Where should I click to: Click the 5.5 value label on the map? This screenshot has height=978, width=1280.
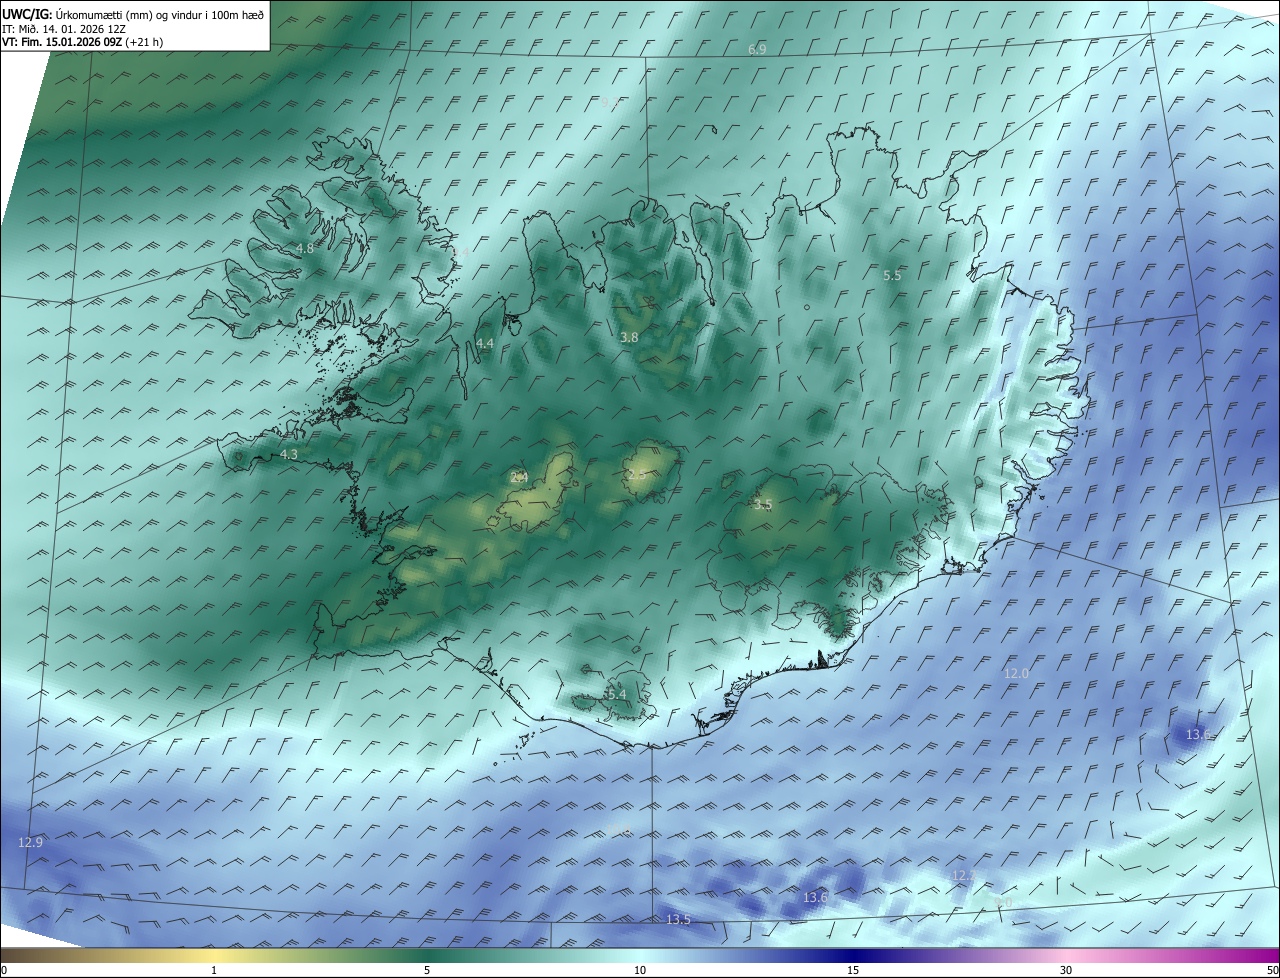892,275
